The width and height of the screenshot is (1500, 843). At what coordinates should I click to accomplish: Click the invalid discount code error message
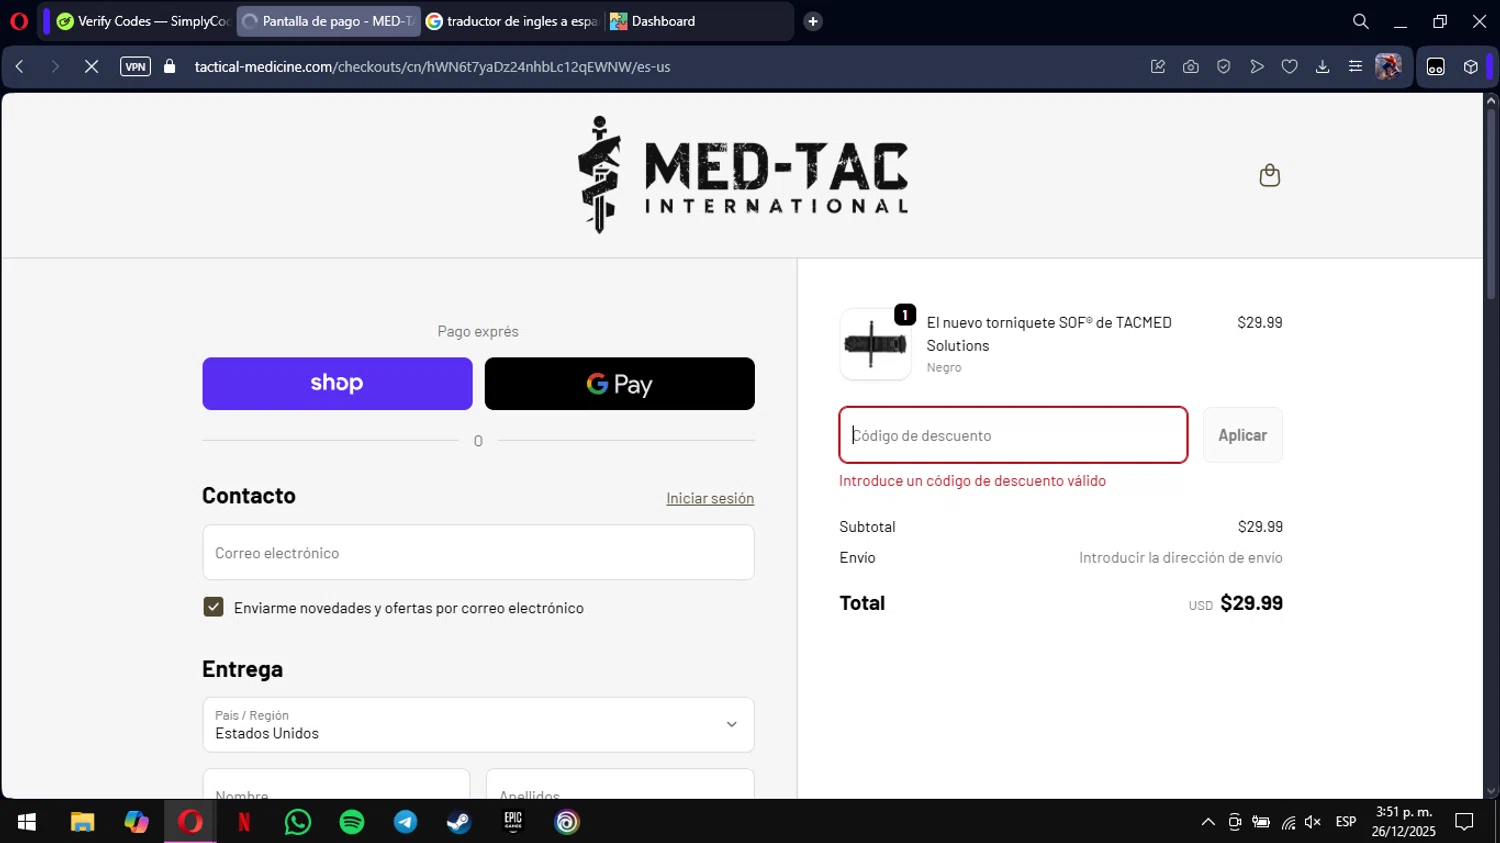pos(972,481)
